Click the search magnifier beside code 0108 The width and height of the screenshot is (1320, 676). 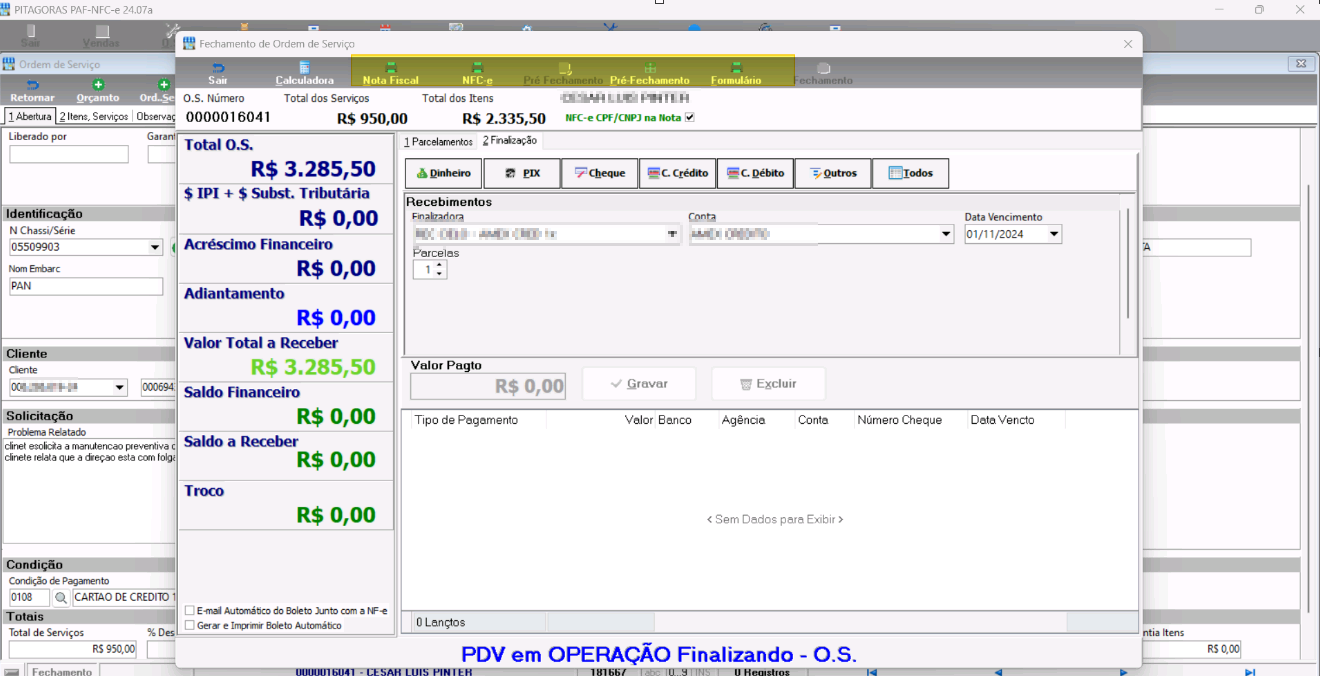tap(61, 597)
